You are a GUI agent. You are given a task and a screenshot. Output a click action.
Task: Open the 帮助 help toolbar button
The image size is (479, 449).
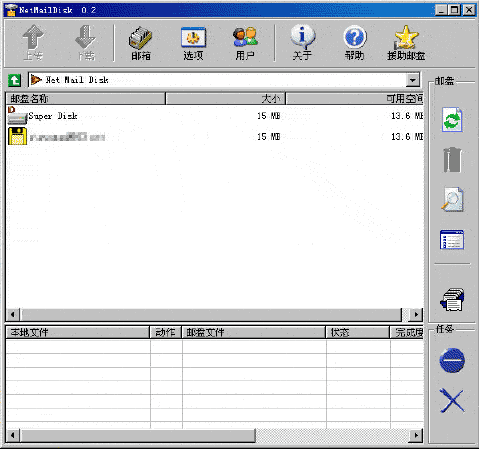click(x=354, y=43)
